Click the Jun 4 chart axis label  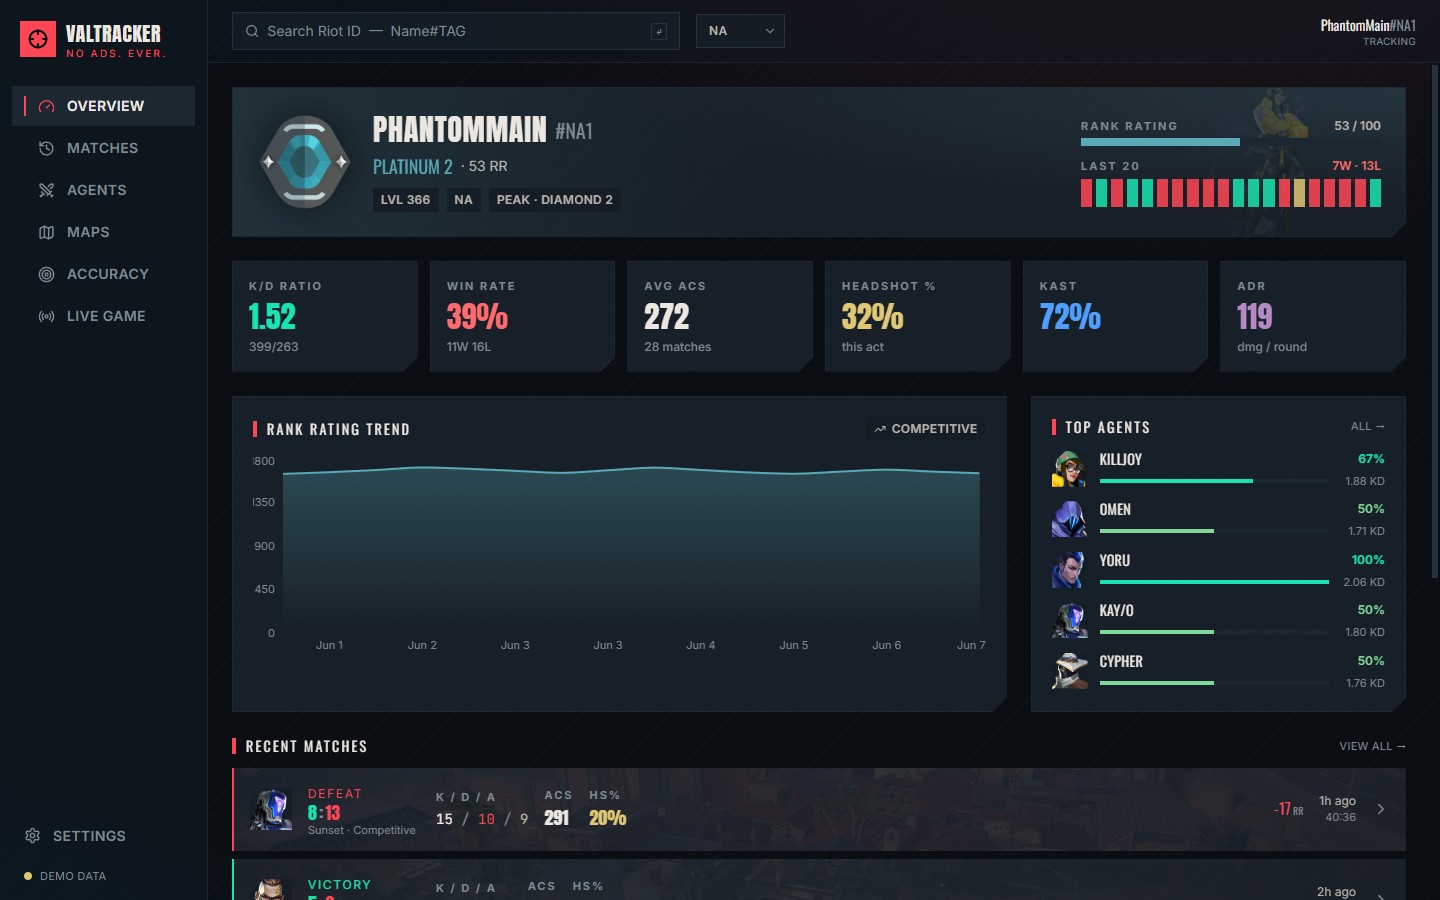(x=700, y=645)
